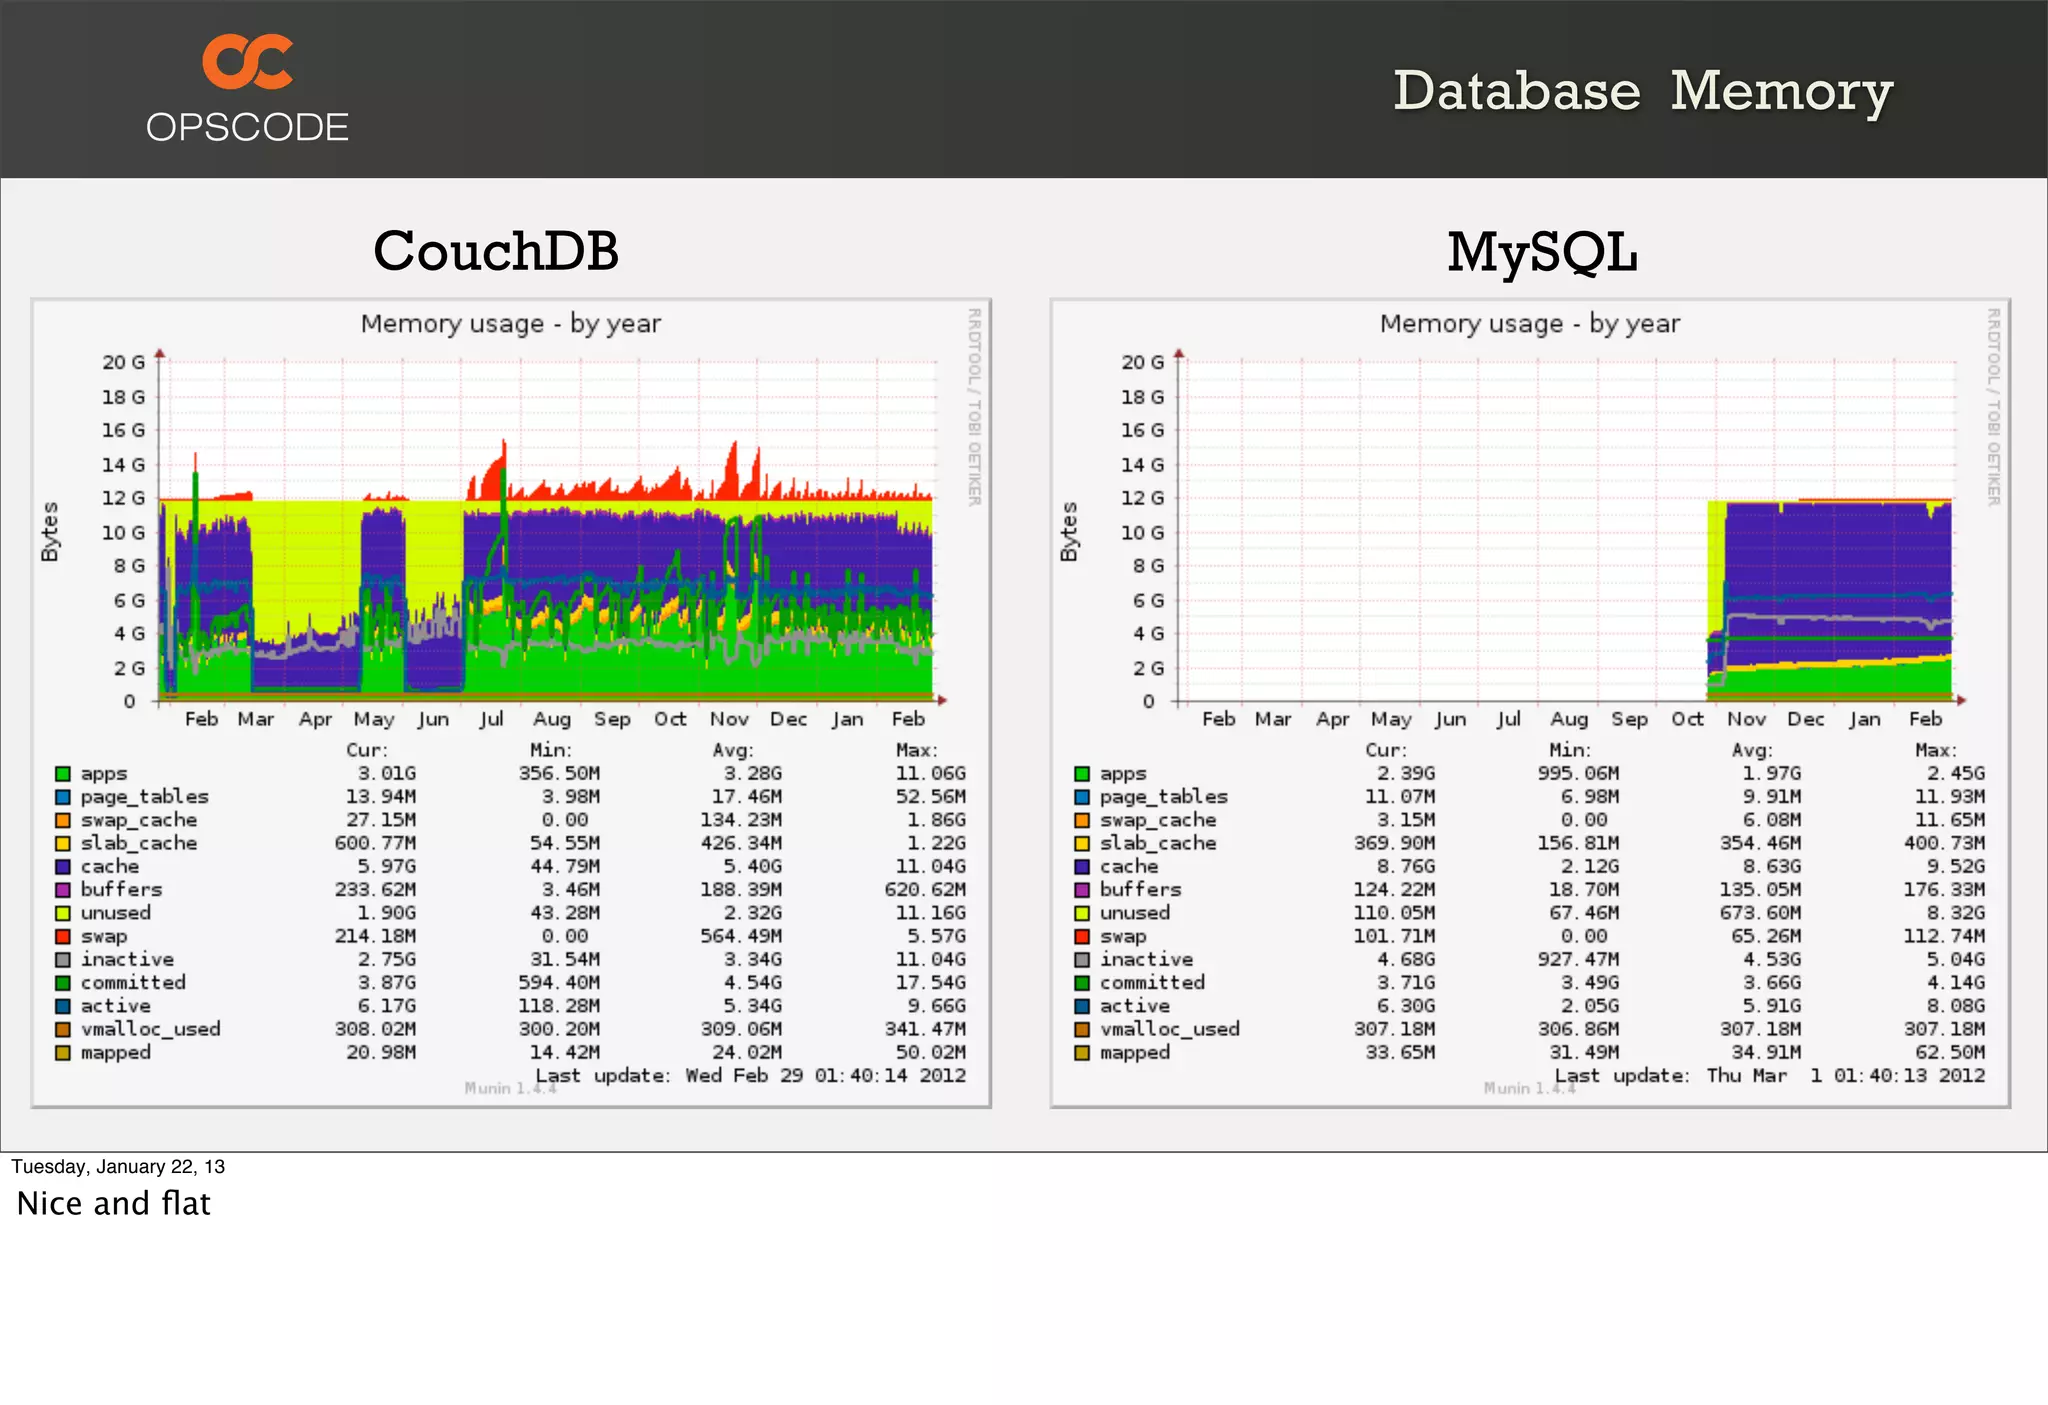Click CouchDB cache current value 5.97G
Image resolution: width=2048 pixels, height=1405 pixels.
(x=387, y=867)
